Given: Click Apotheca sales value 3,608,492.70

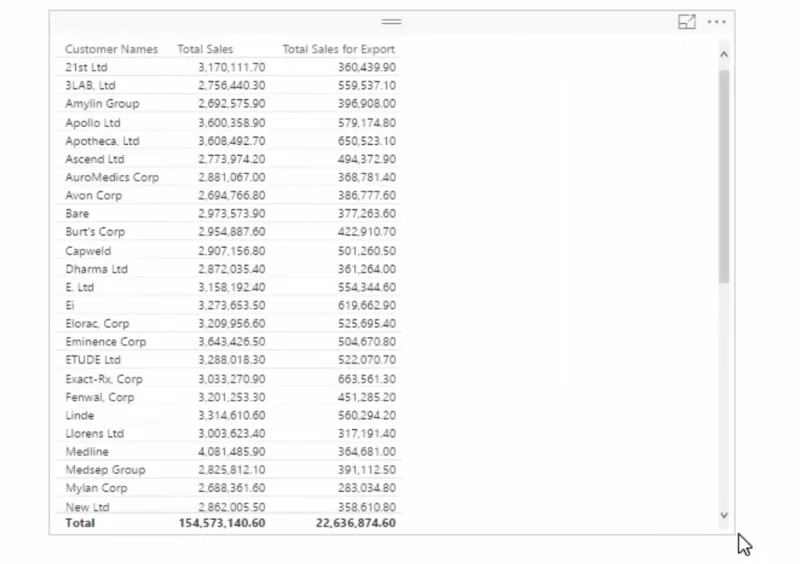Looking at the screenshot, I should [232, 141].
